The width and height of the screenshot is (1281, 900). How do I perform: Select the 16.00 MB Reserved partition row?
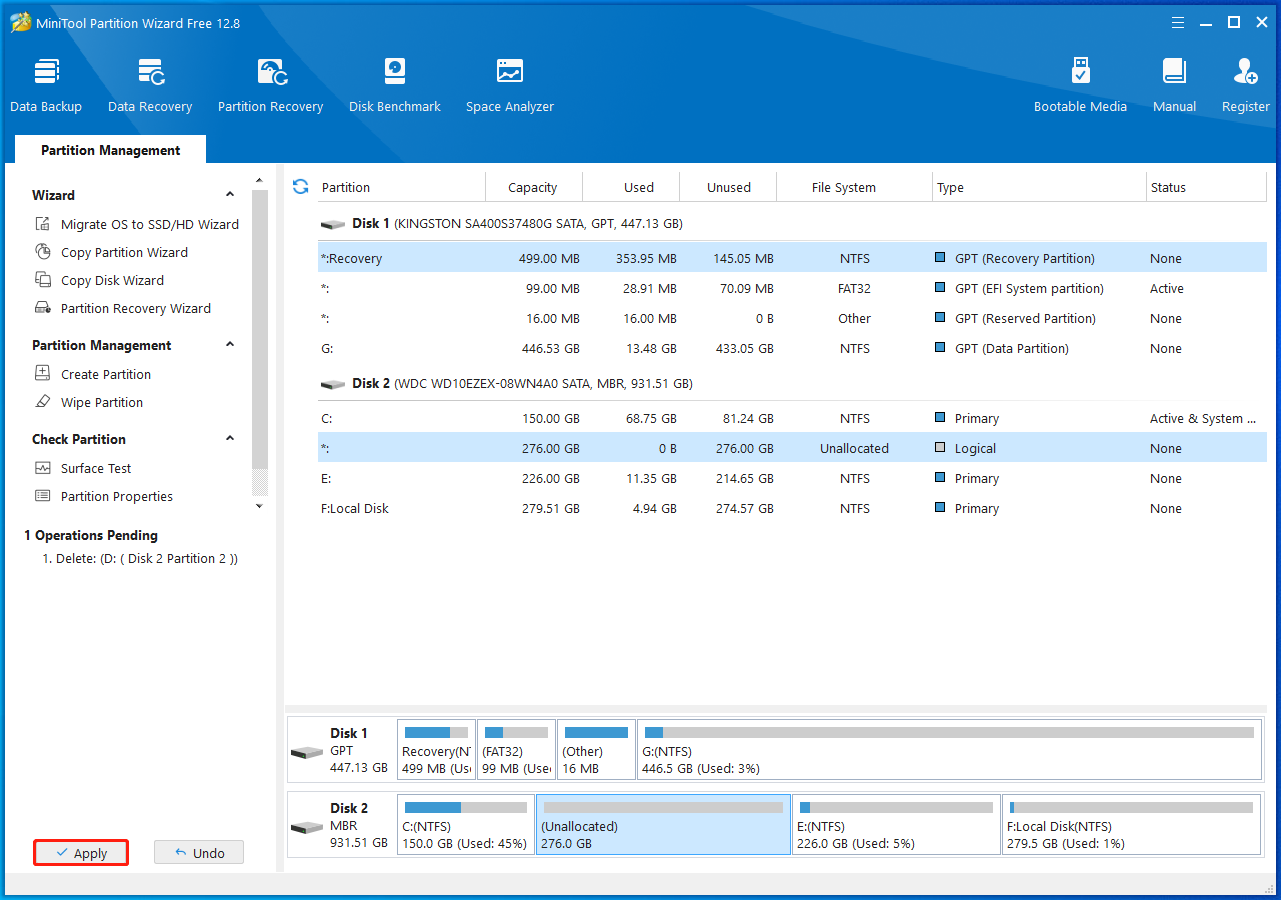click(x=792, y=318)
